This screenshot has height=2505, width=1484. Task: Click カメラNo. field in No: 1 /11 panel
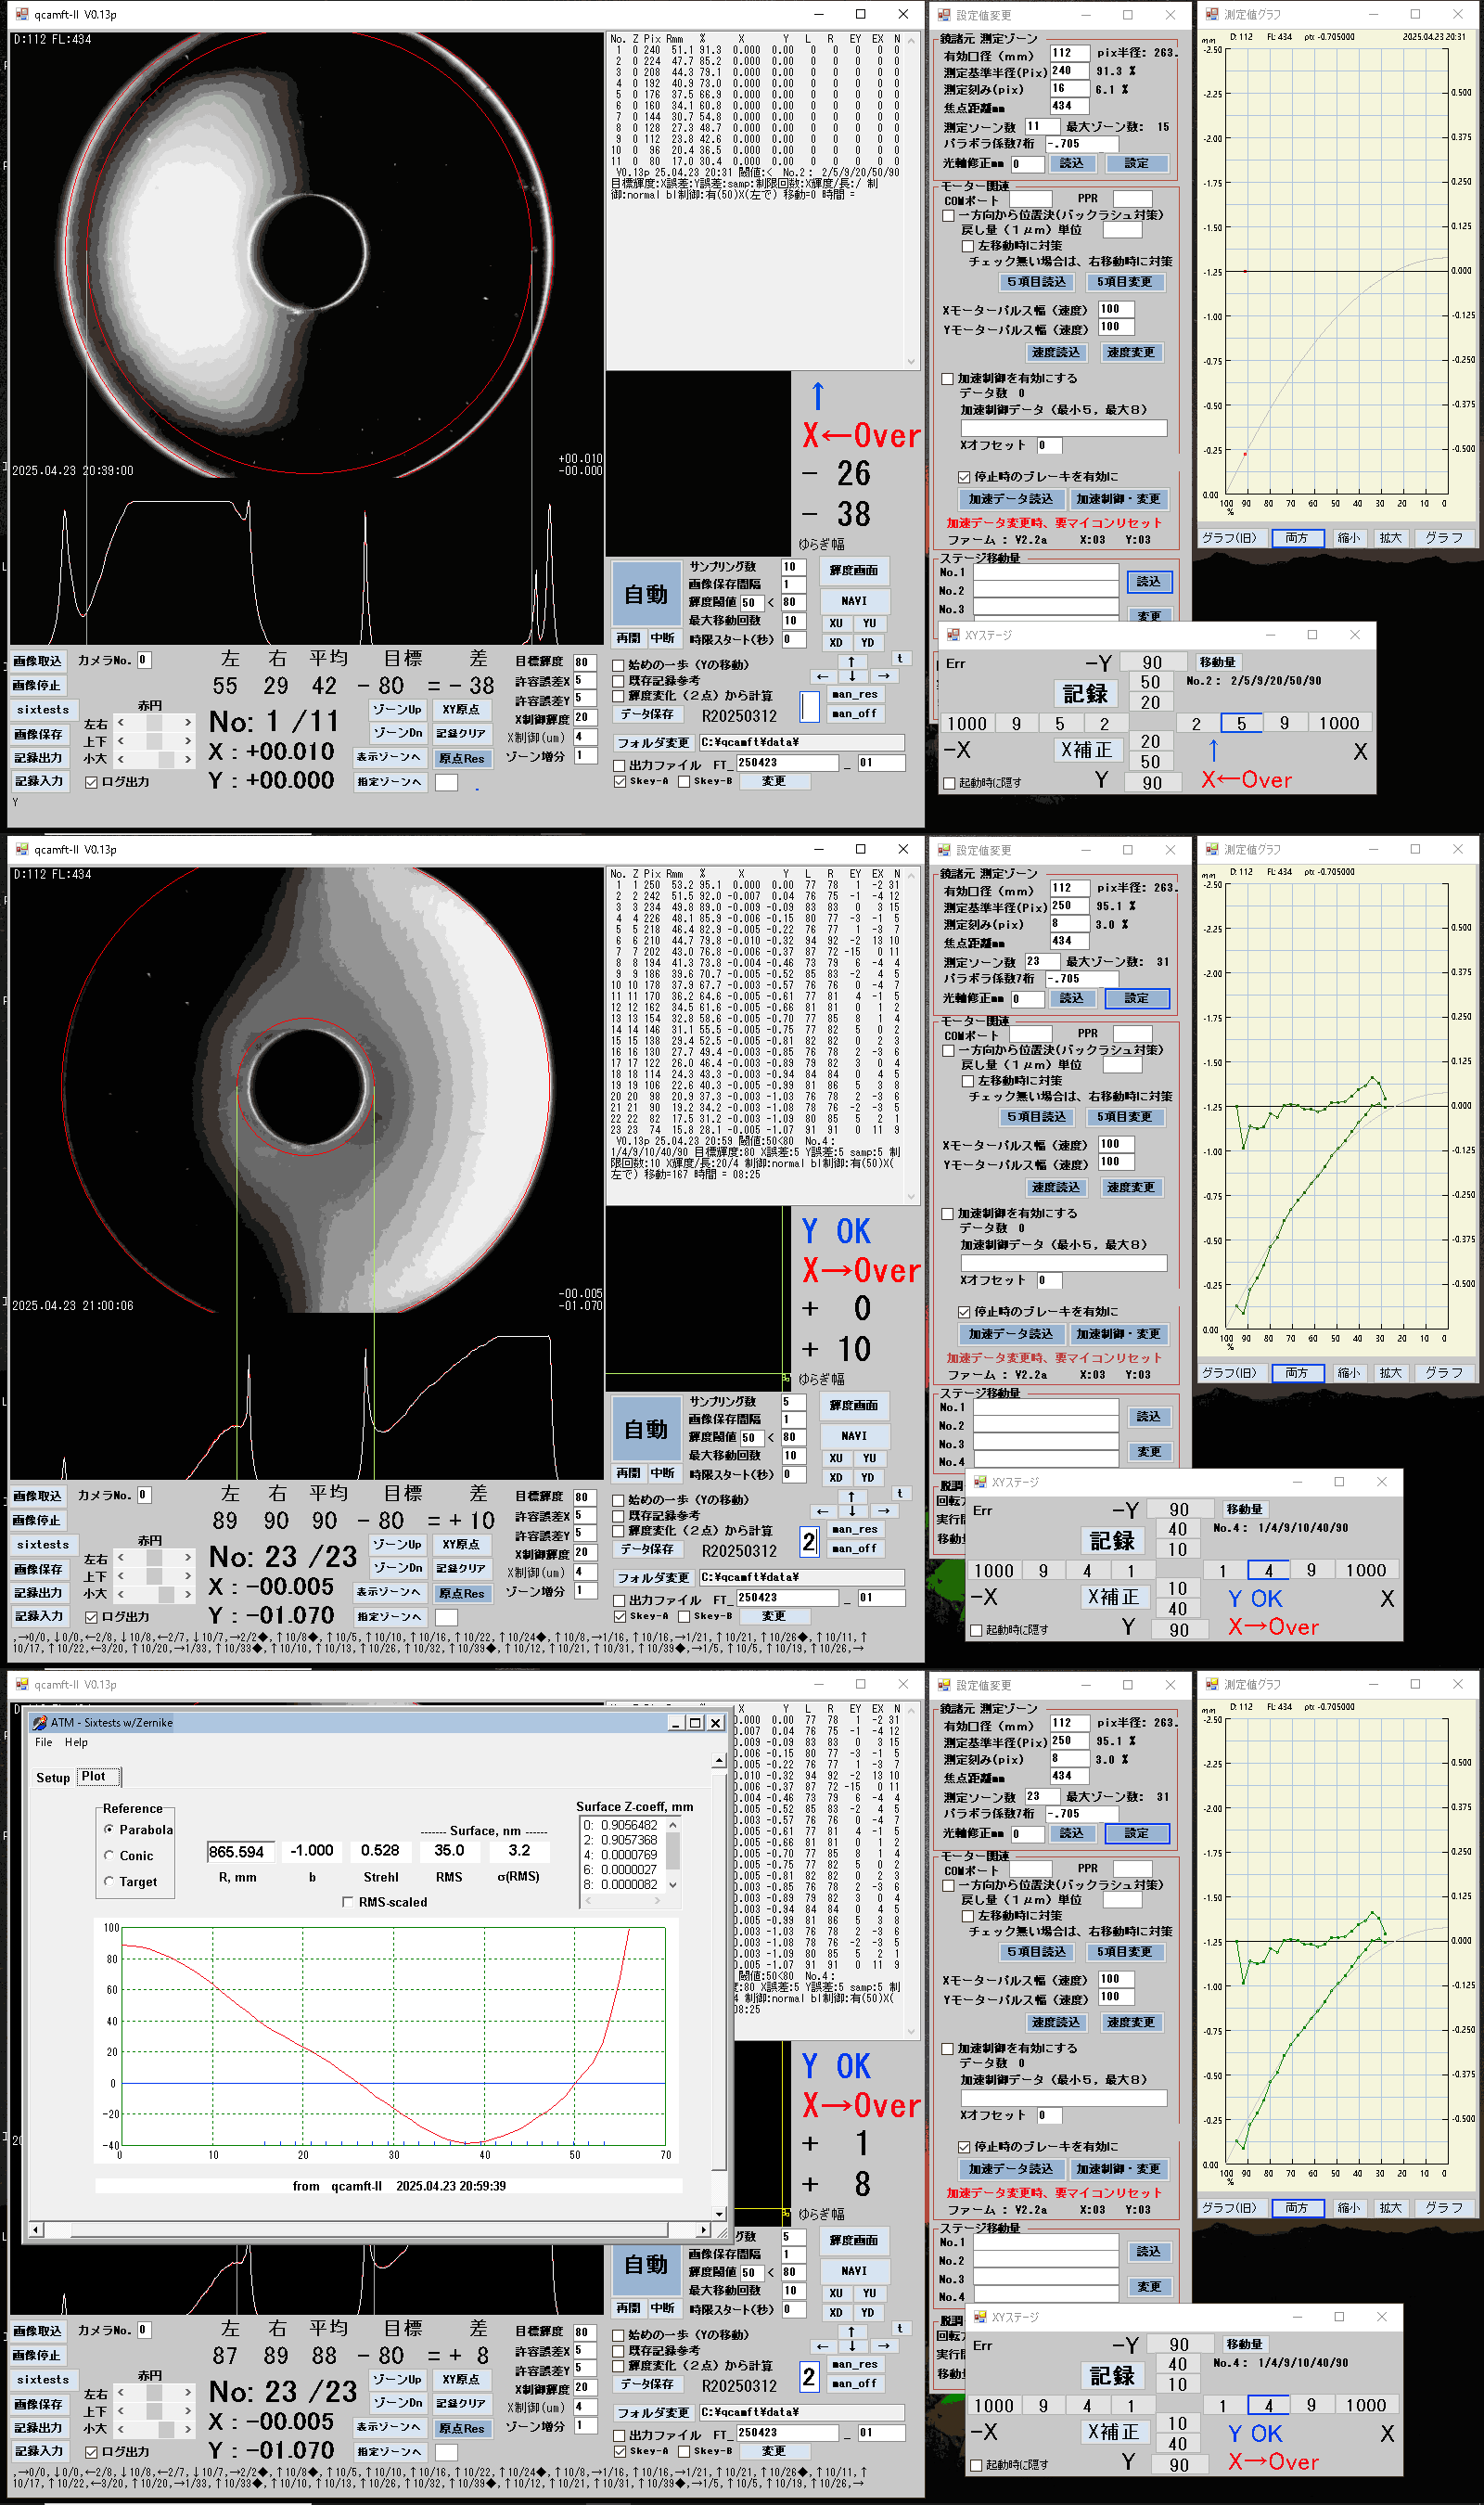pos(144,660)
